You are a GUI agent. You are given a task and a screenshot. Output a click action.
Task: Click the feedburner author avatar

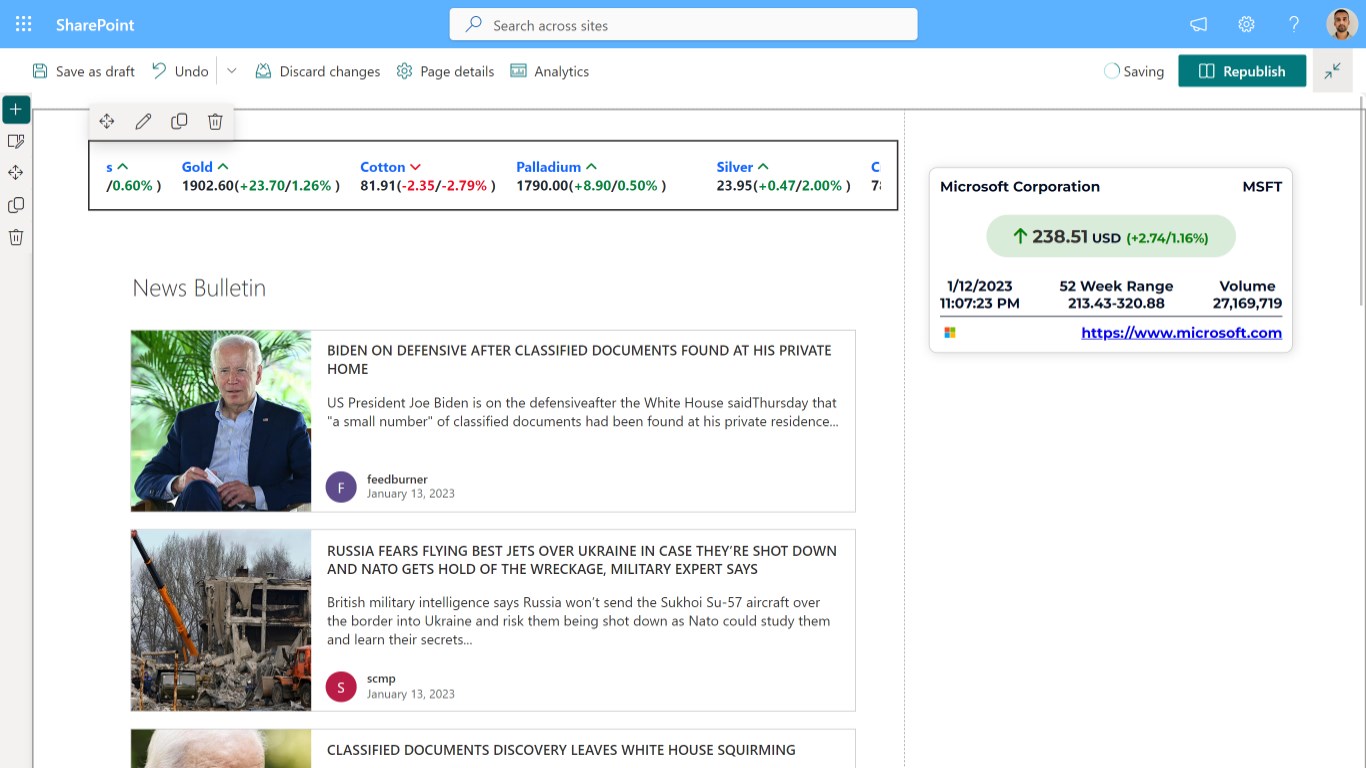coord(341,487)
